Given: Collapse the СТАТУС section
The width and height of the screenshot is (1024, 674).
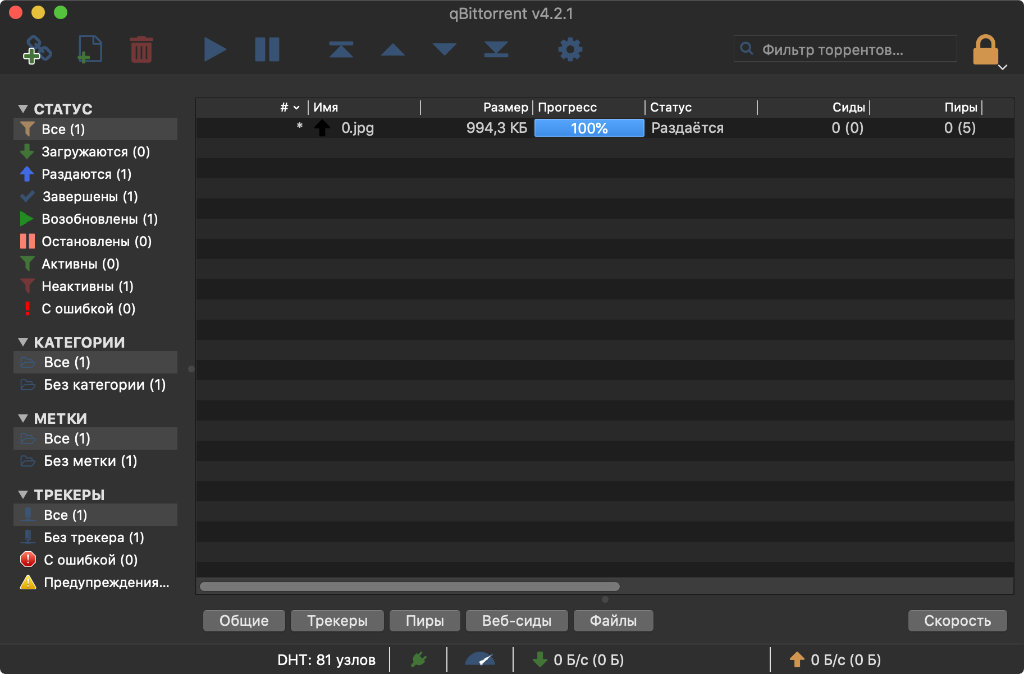Looking at the screenshot, I should pos(23,109).
